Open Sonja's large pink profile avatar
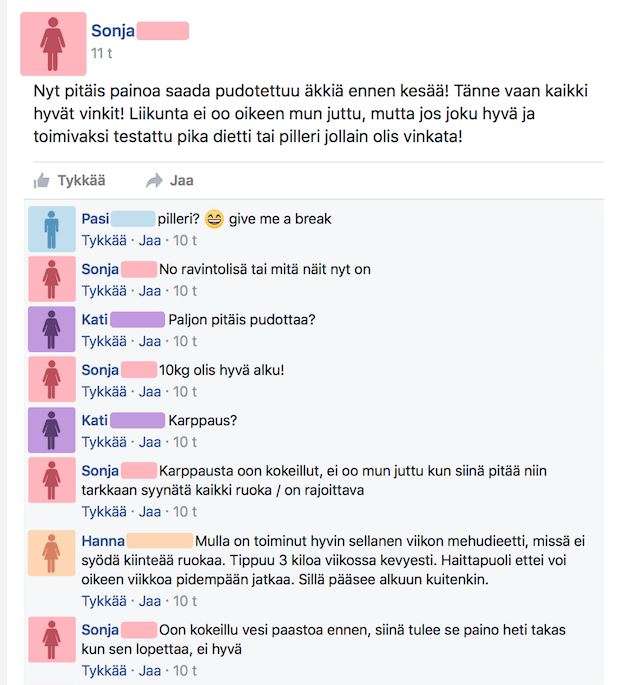 pyautogui.click(x=53, y=44)
